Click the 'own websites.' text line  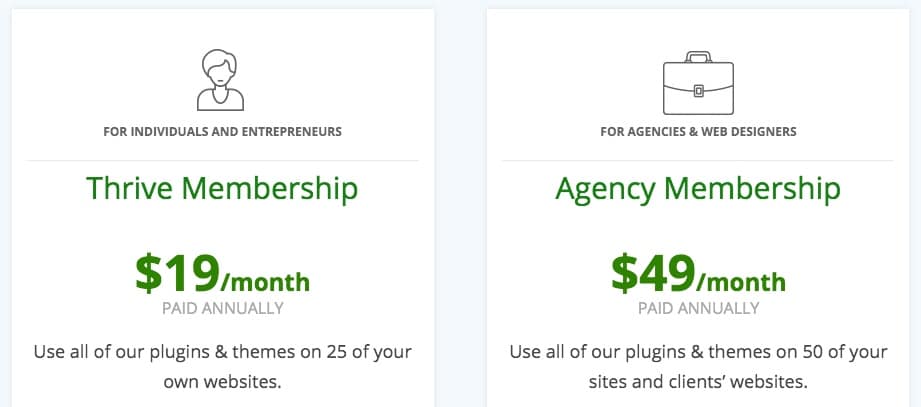[222, 381]
